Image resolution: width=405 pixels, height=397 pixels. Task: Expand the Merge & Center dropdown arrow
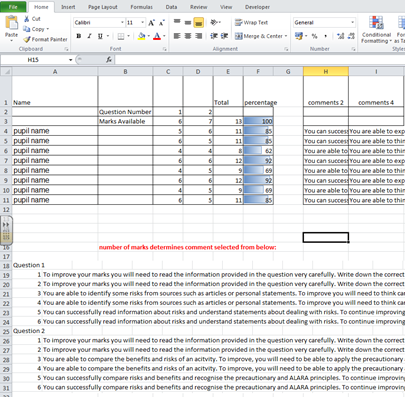[x=286, y=36]
